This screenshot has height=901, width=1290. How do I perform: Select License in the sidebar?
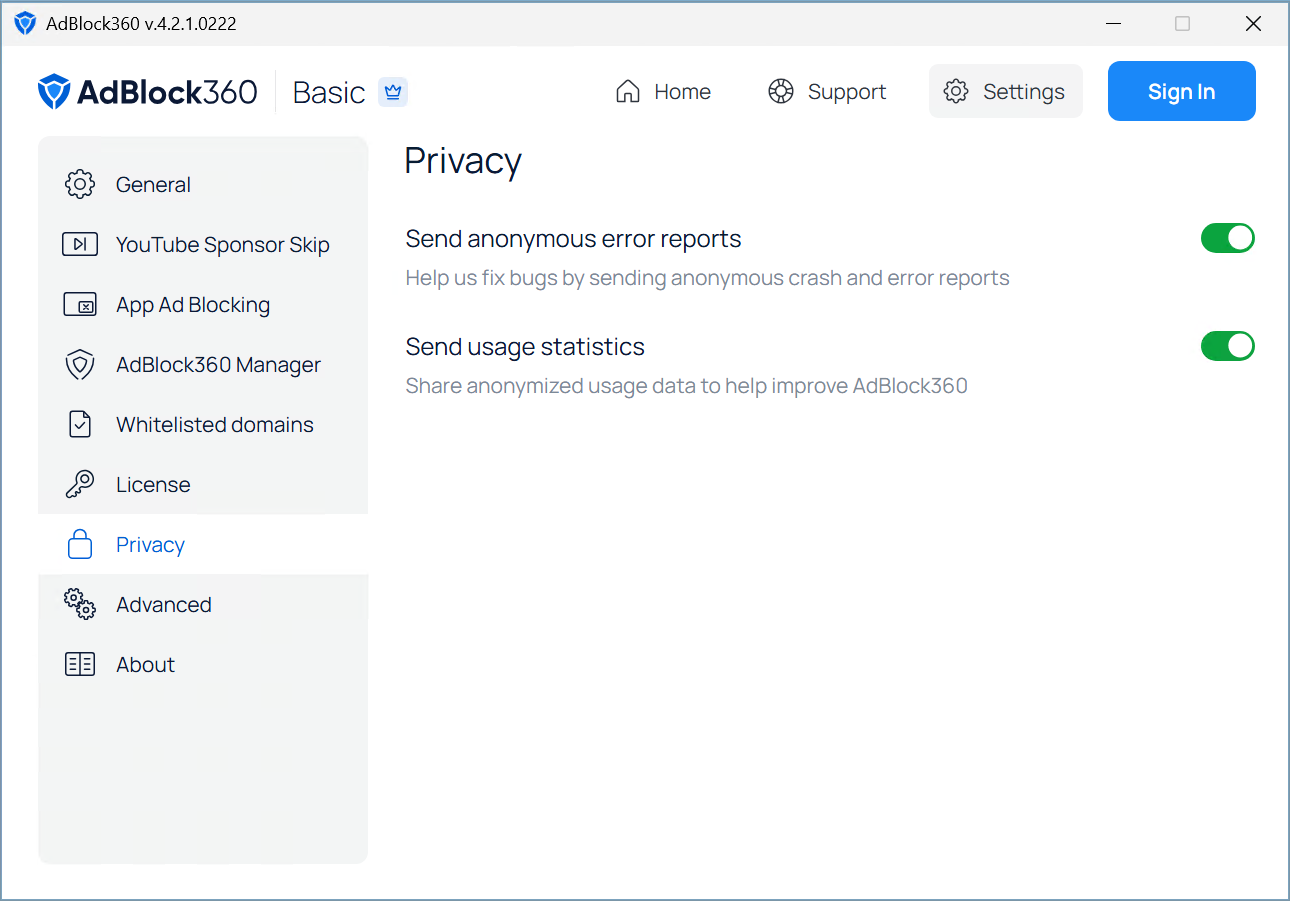[x=203, y=484]
